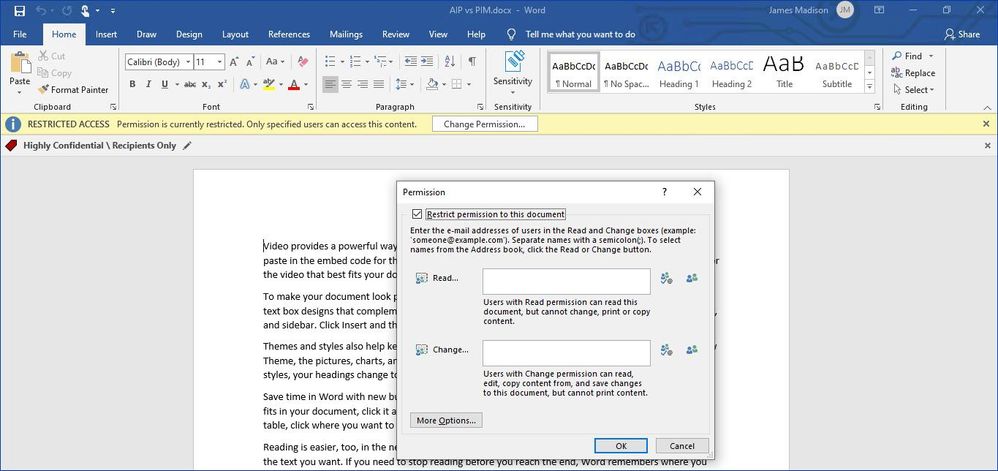Switch to the References tab
Screen dimensions: 998x471
tap(289, 34)
